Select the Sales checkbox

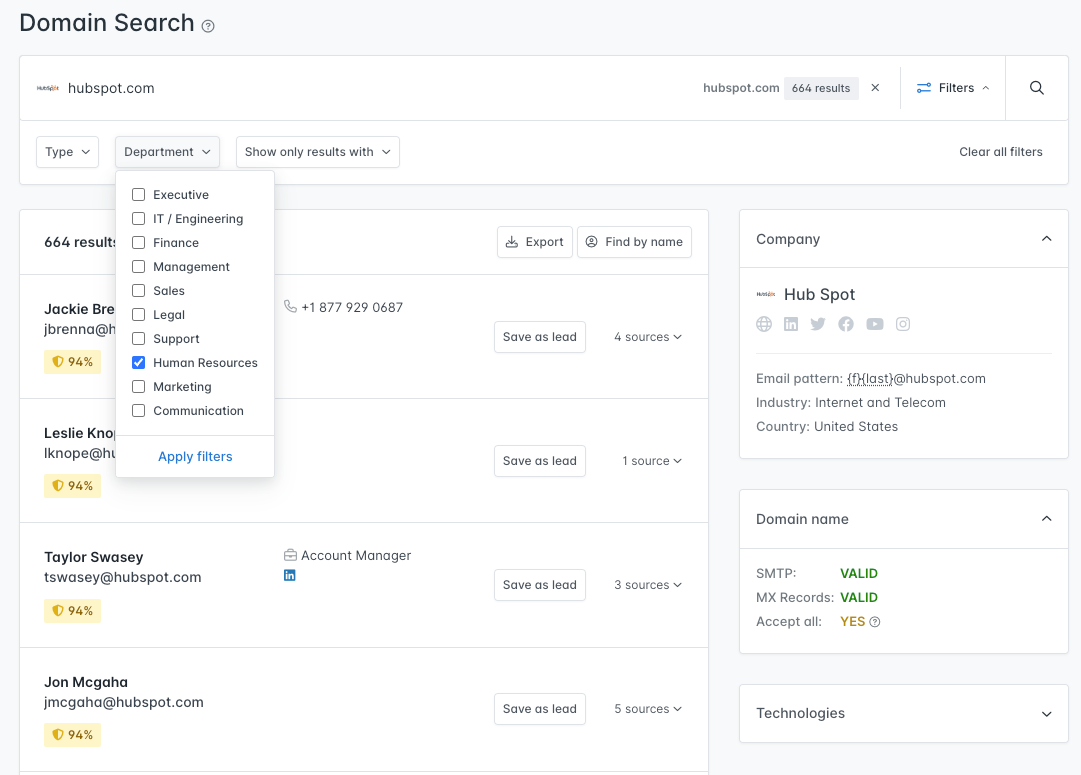(x=139, y=290)
